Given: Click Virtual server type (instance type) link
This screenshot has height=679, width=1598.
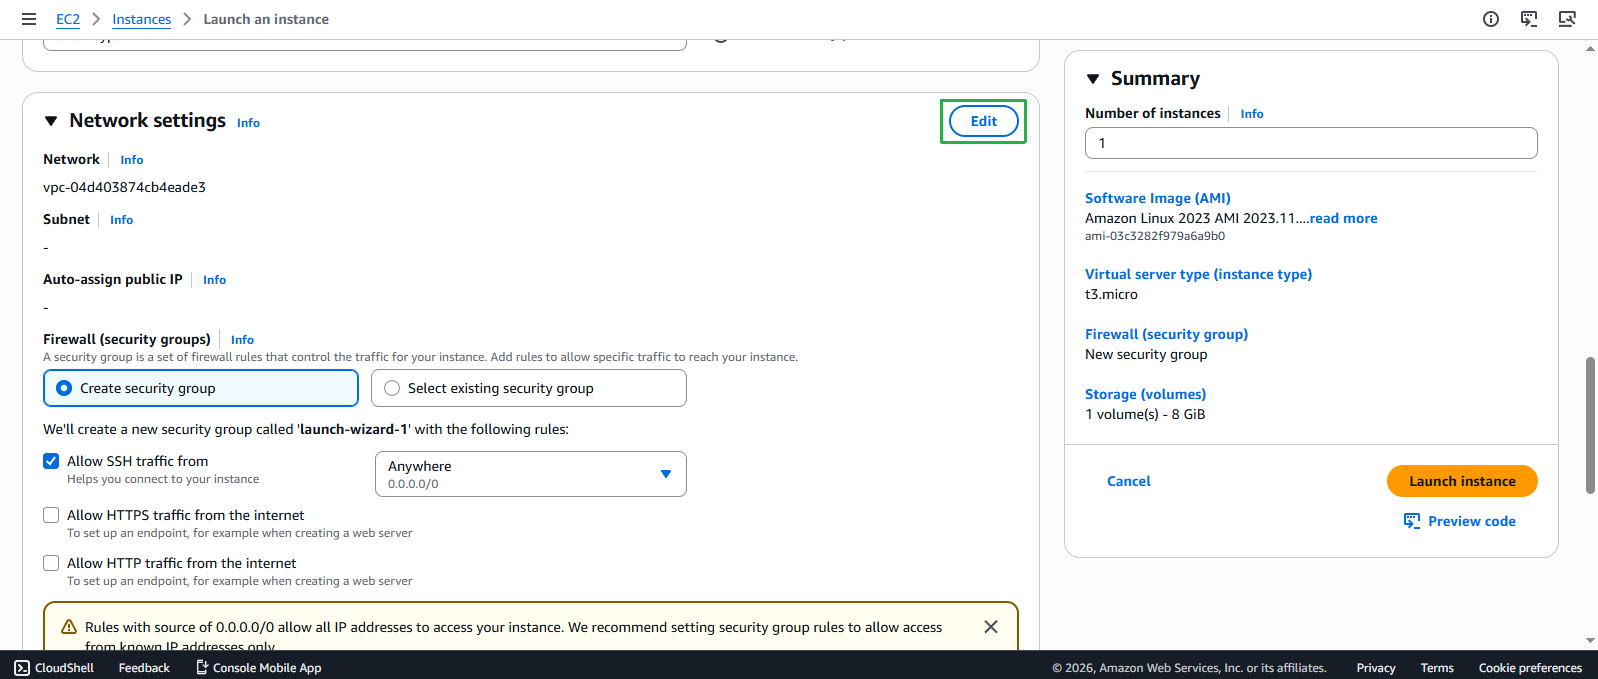Looking at the screenshot, I should [x=1198, y=274].
